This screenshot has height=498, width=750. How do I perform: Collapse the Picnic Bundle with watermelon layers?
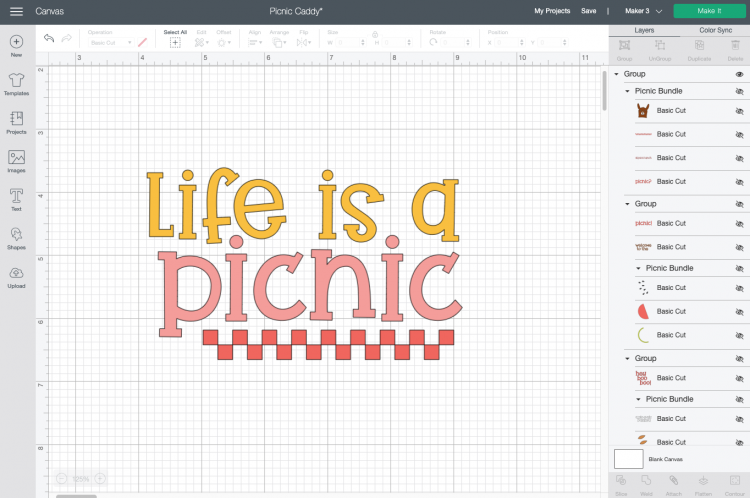click(638, 268)
